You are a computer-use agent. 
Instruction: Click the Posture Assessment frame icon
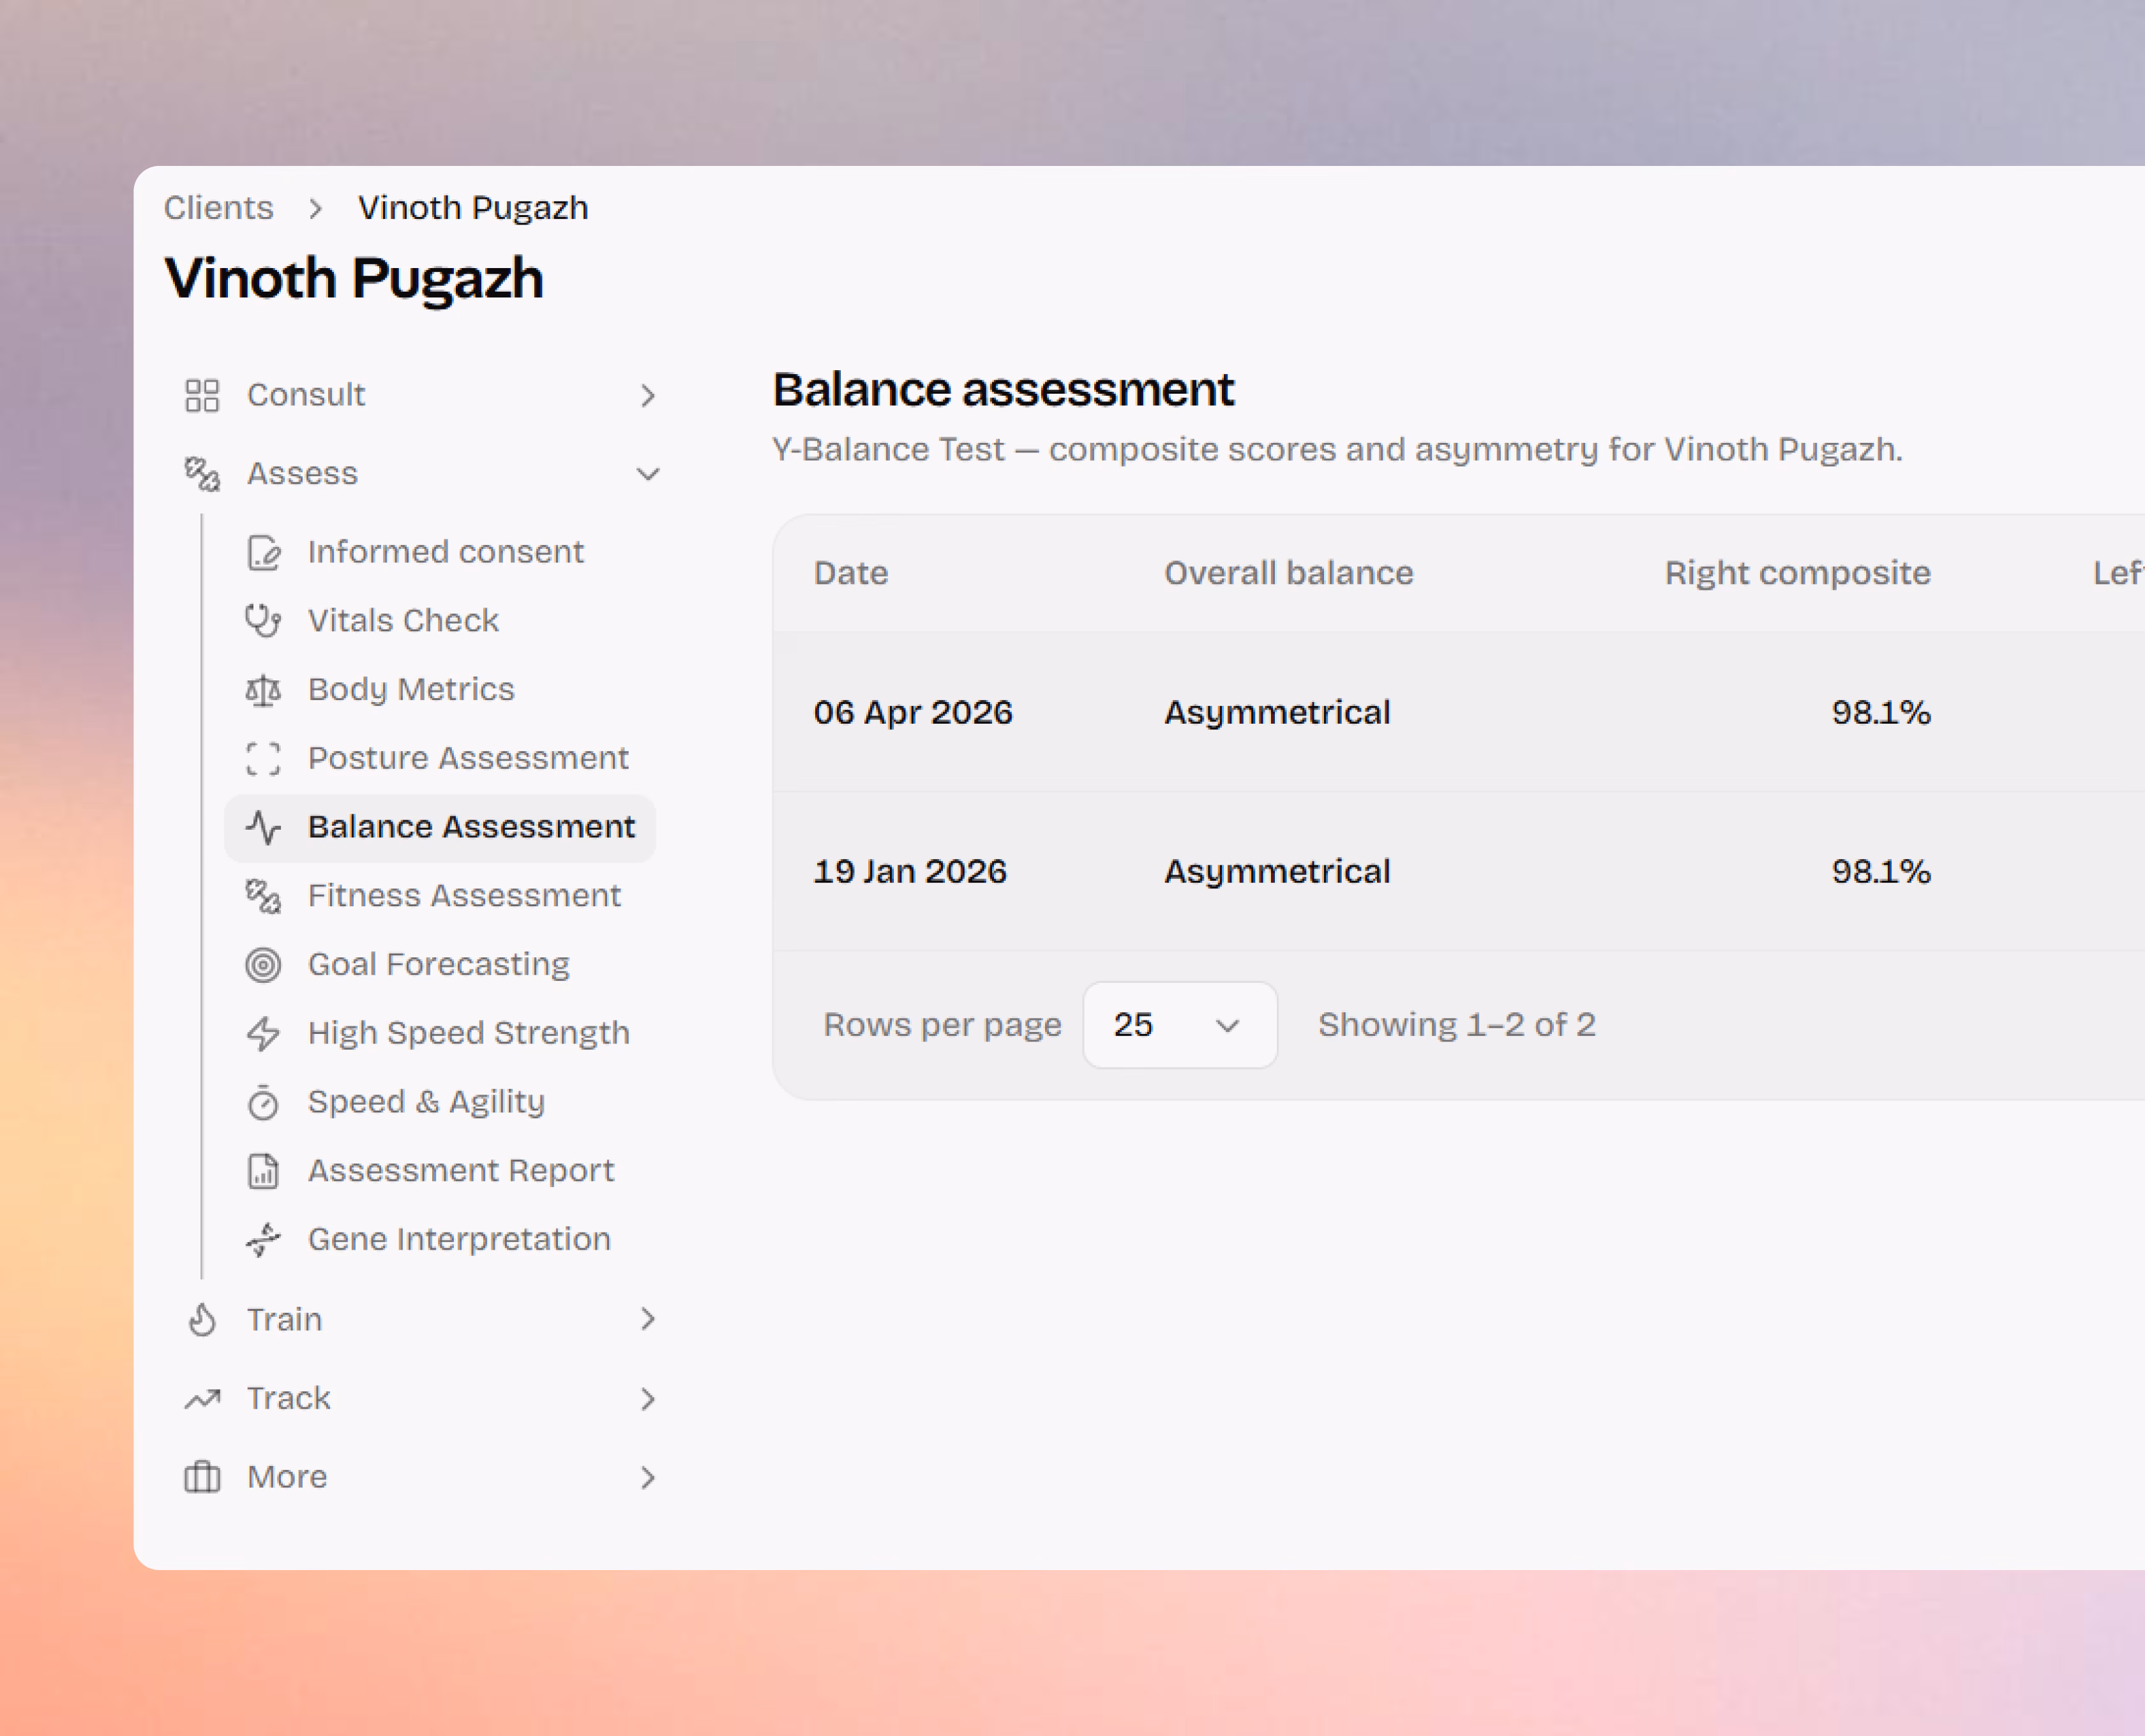(x=263, y=759)
